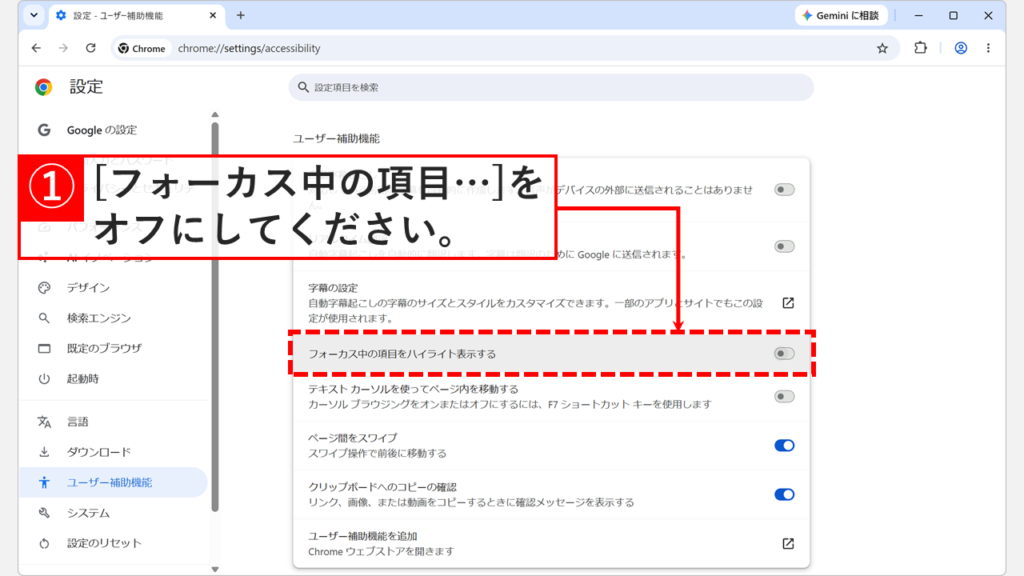Viewport: 1024px width, 576px height.
Task: Click the Chrome logo beside 設定
Action: tap(44, 87)
